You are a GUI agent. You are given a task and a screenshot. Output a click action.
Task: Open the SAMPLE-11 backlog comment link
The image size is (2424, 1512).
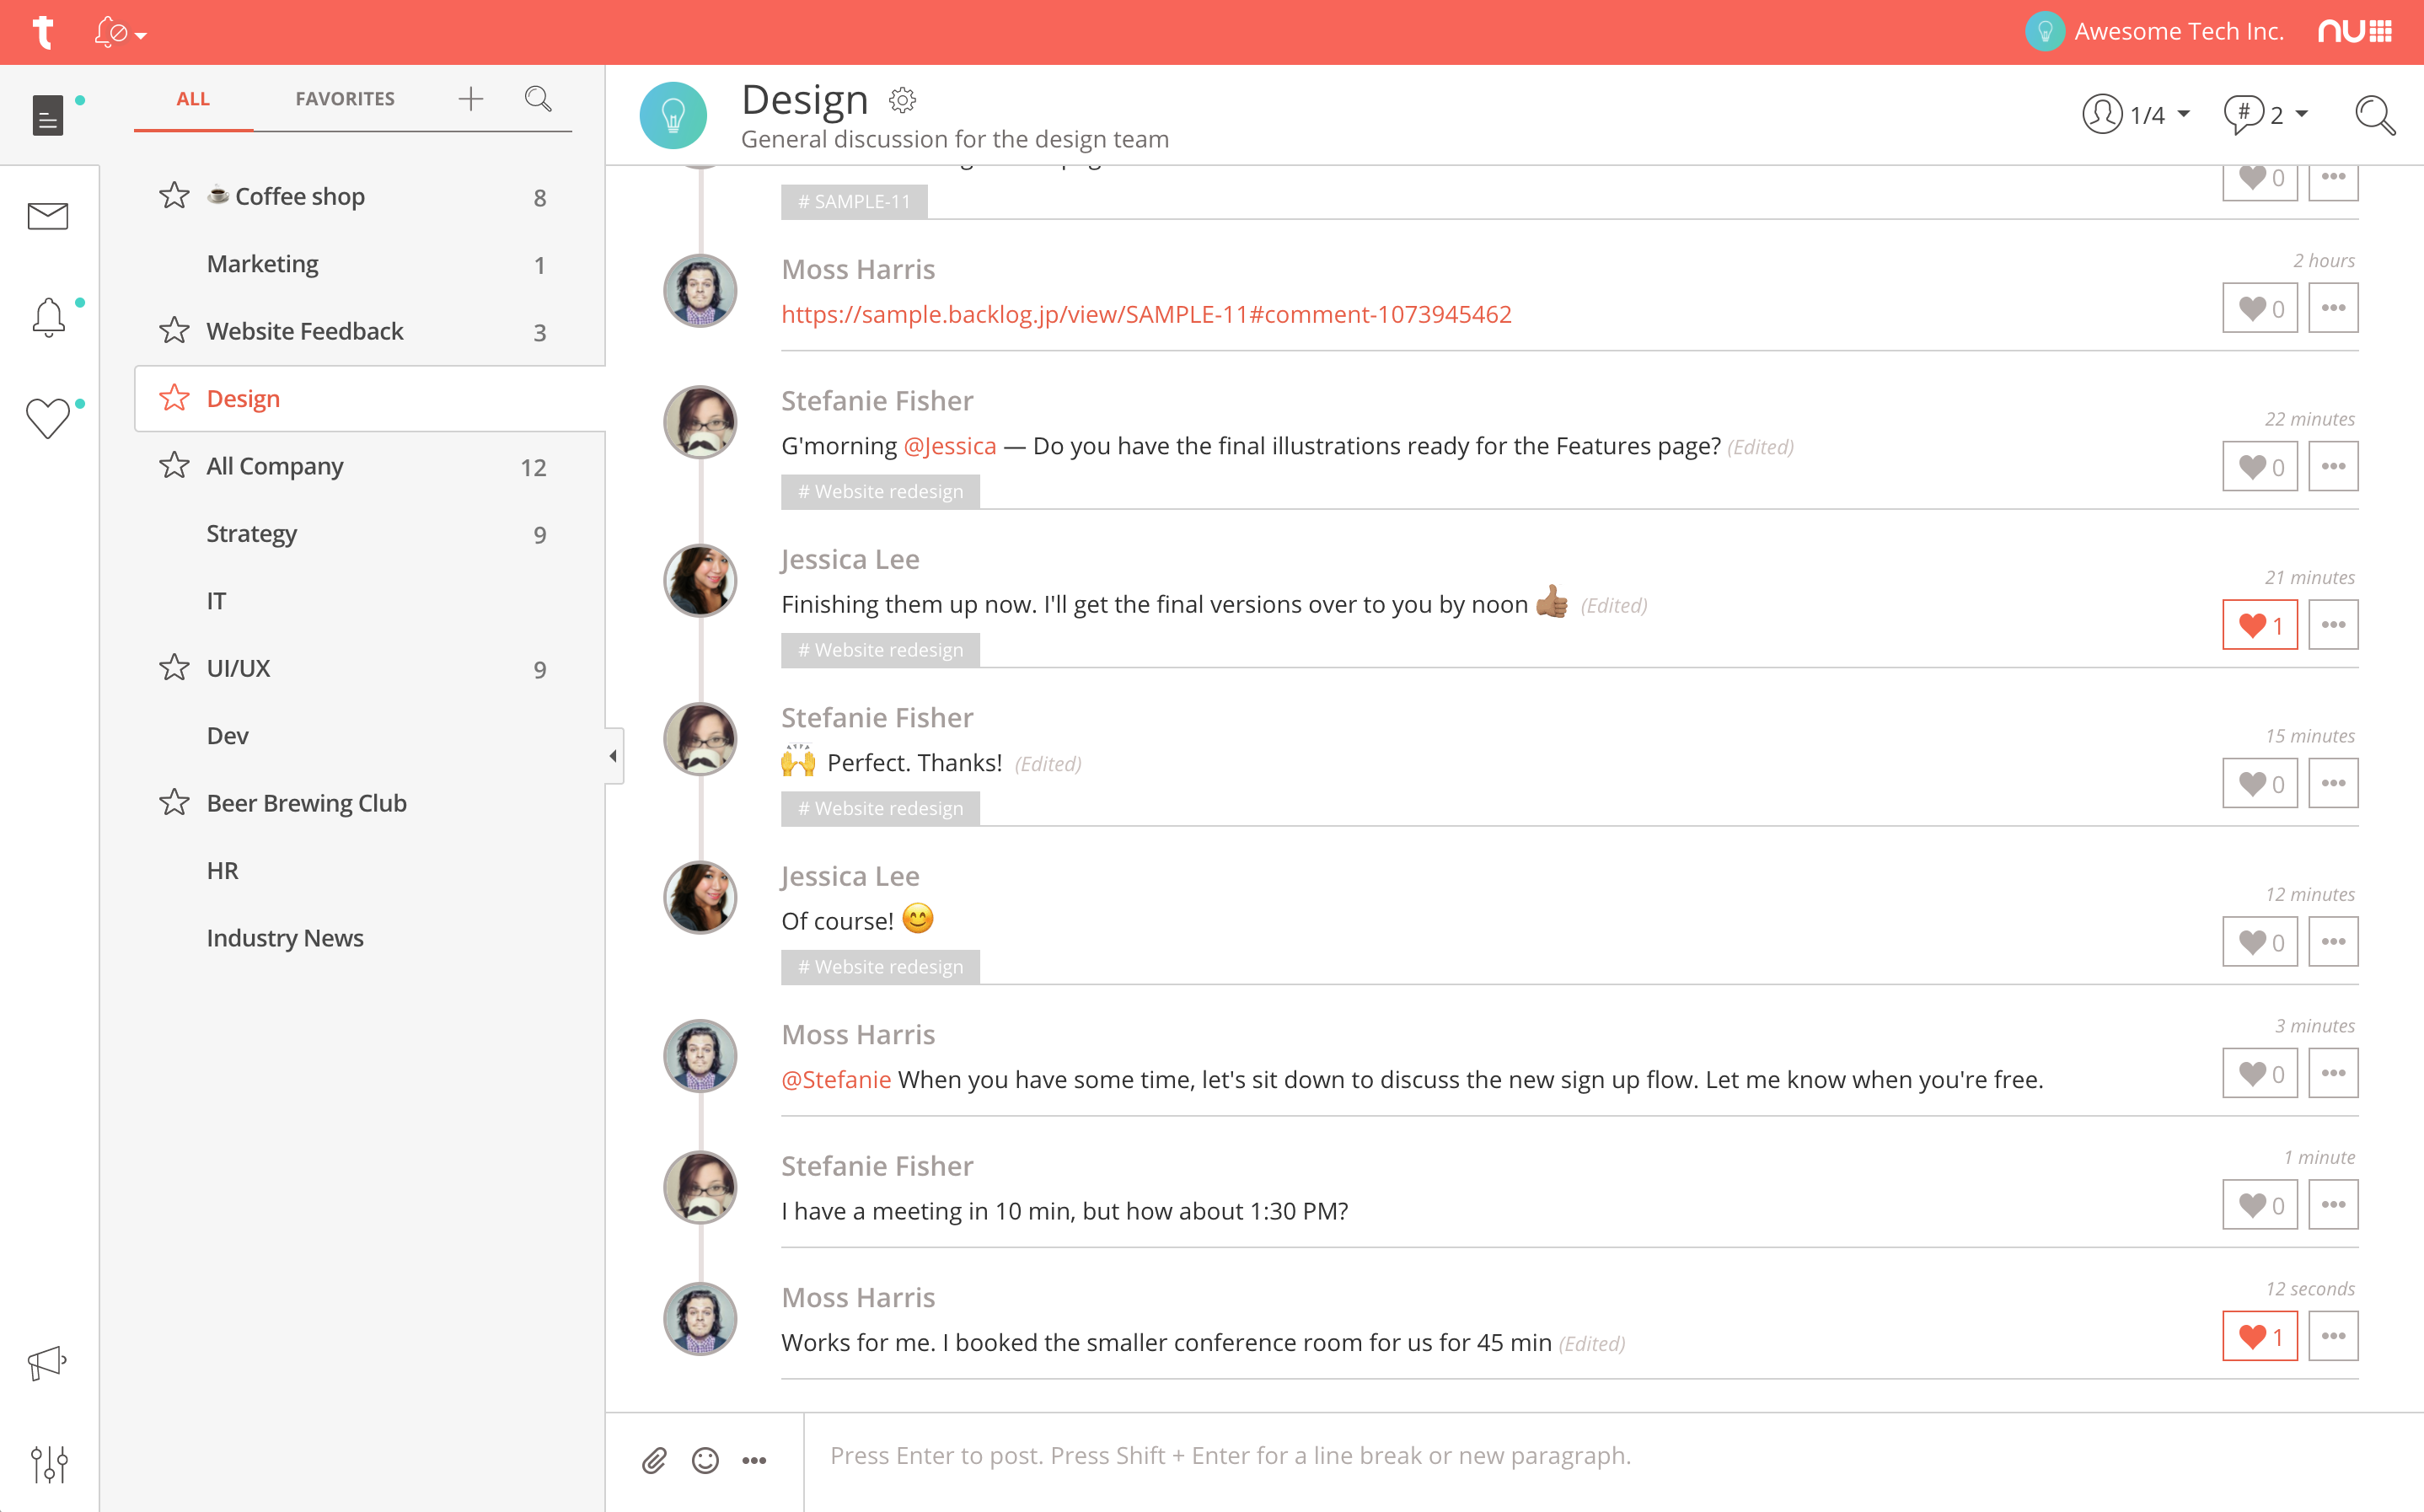tap(1146, 314)
